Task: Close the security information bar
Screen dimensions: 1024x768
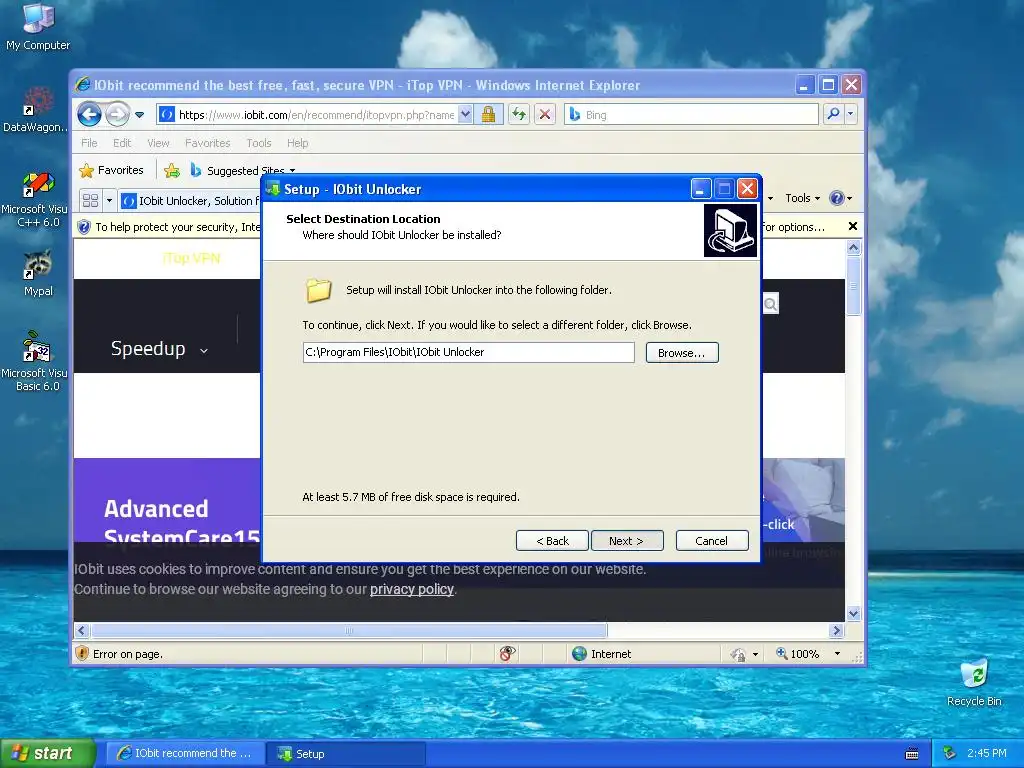Action: [x=852, y=227]
